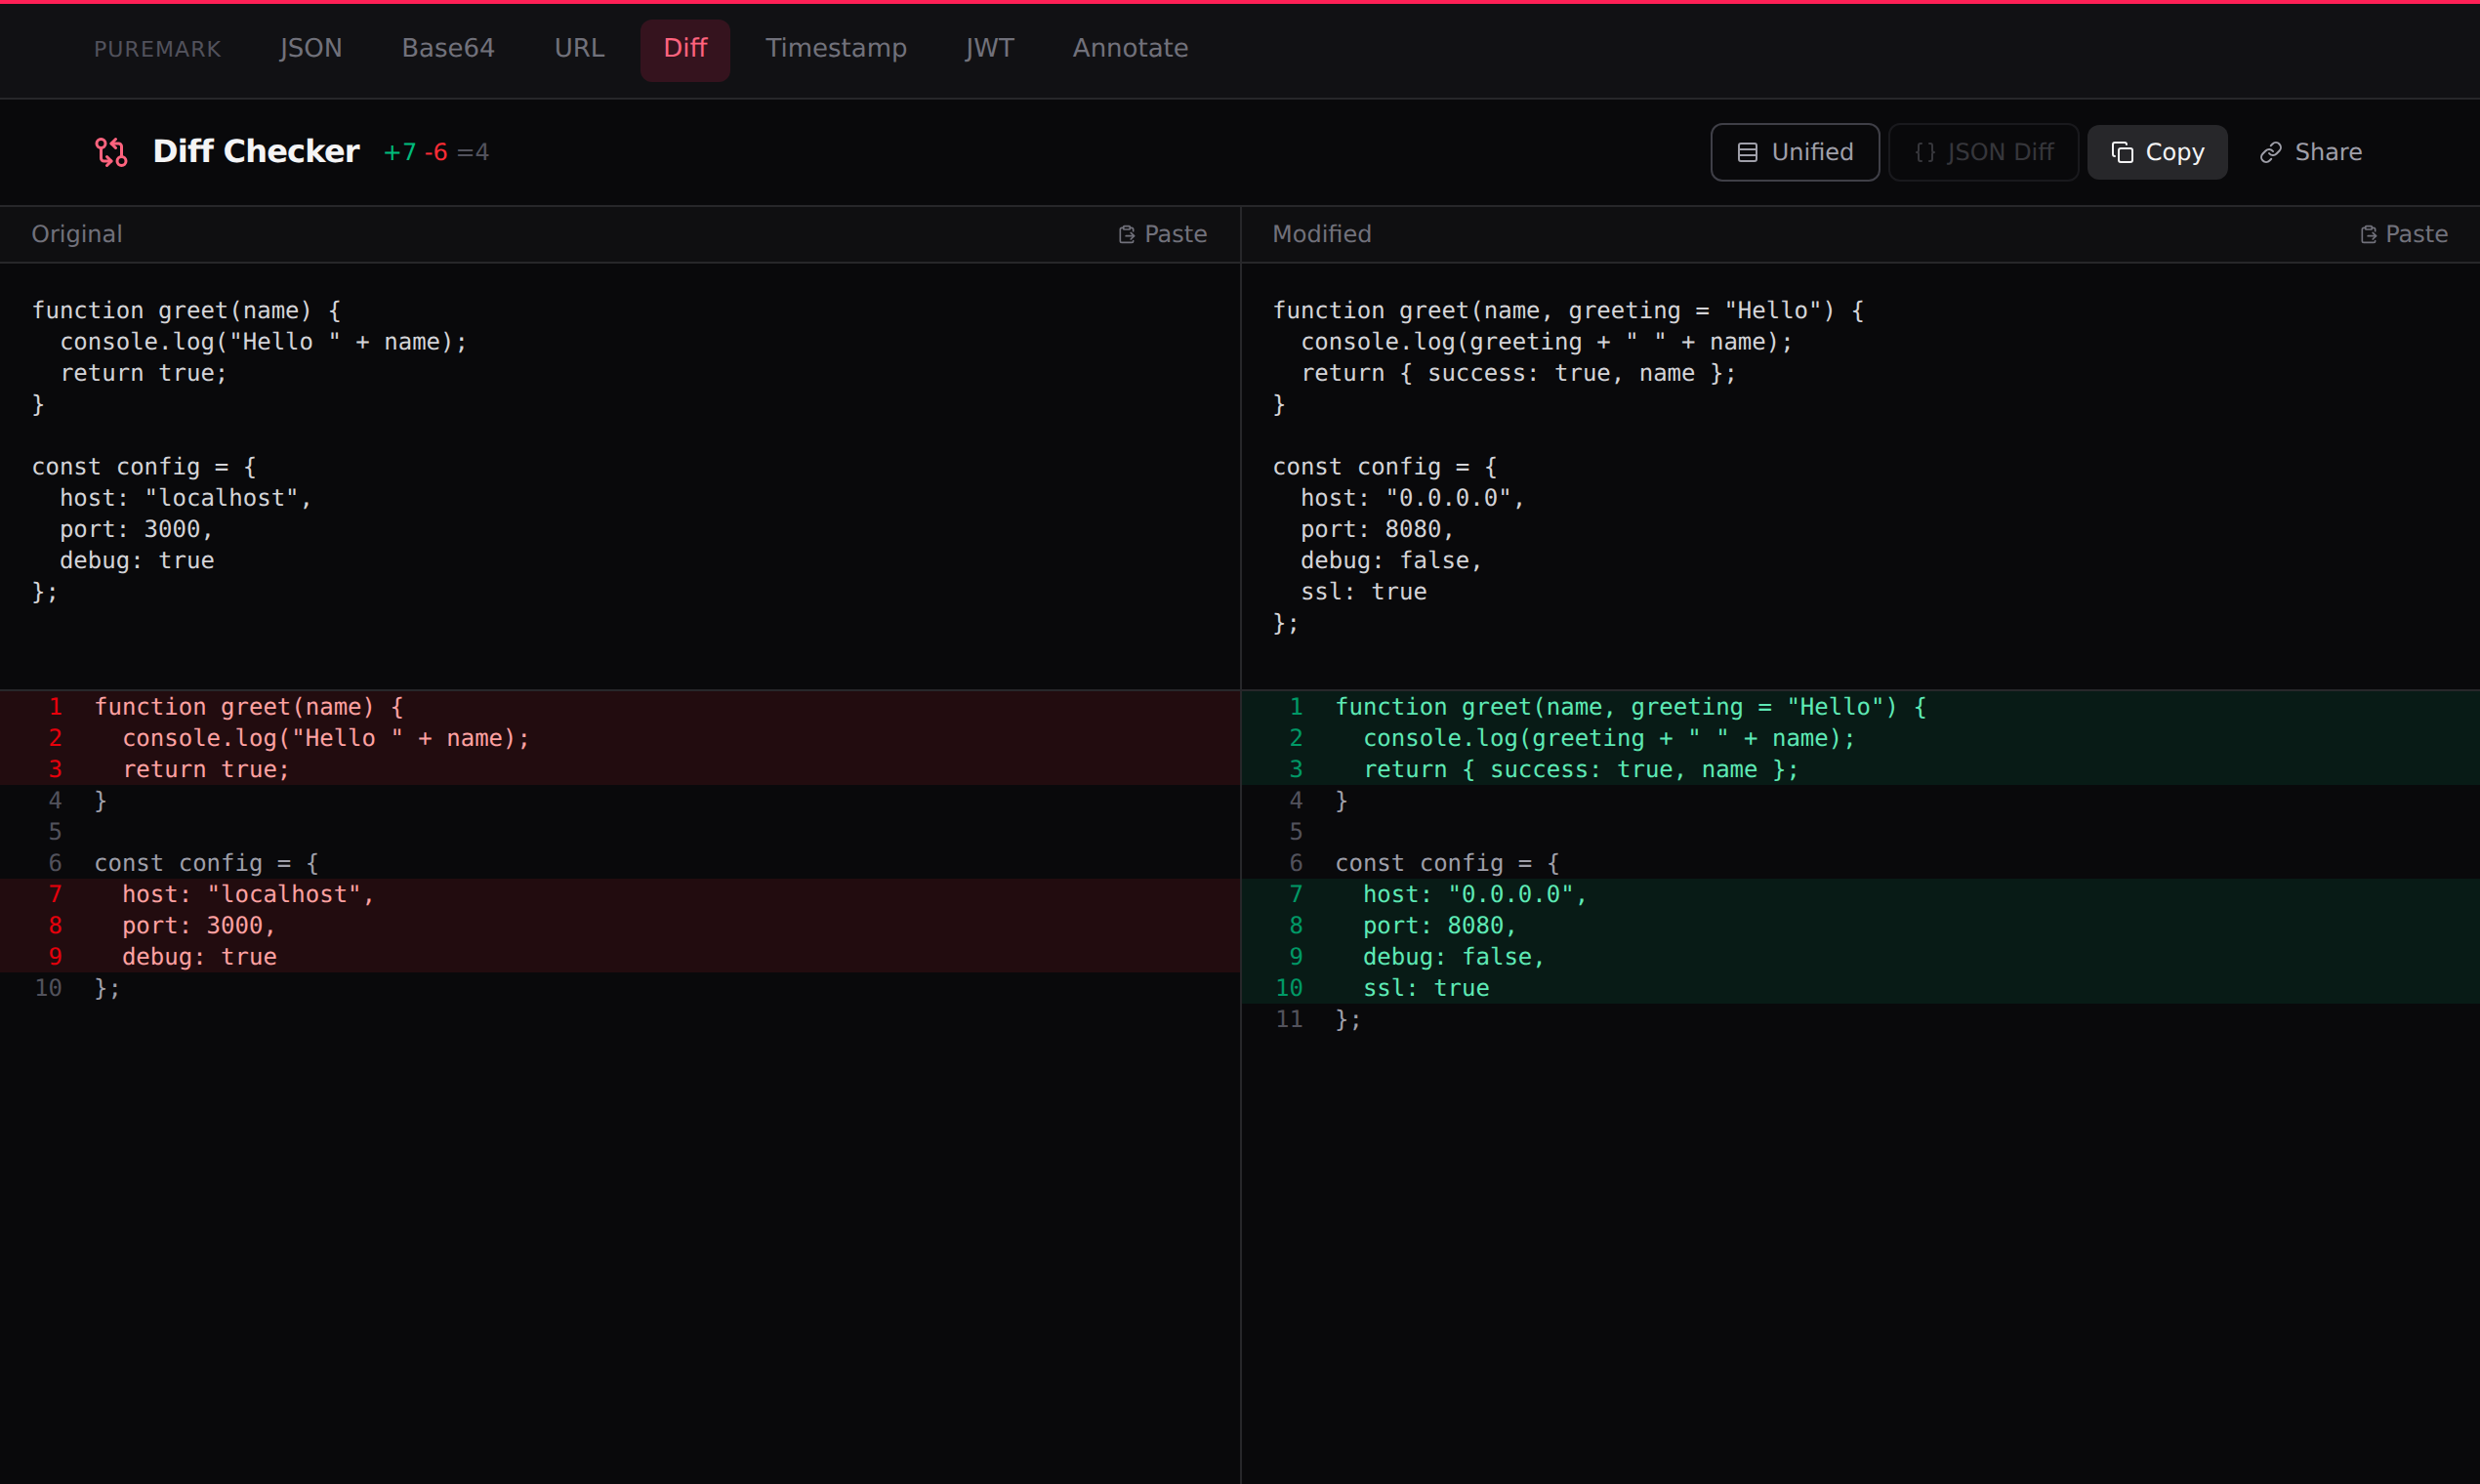Toggle Unified diff view mode
This screenshot has width=2480, height=1484.
click(1794, 152)
